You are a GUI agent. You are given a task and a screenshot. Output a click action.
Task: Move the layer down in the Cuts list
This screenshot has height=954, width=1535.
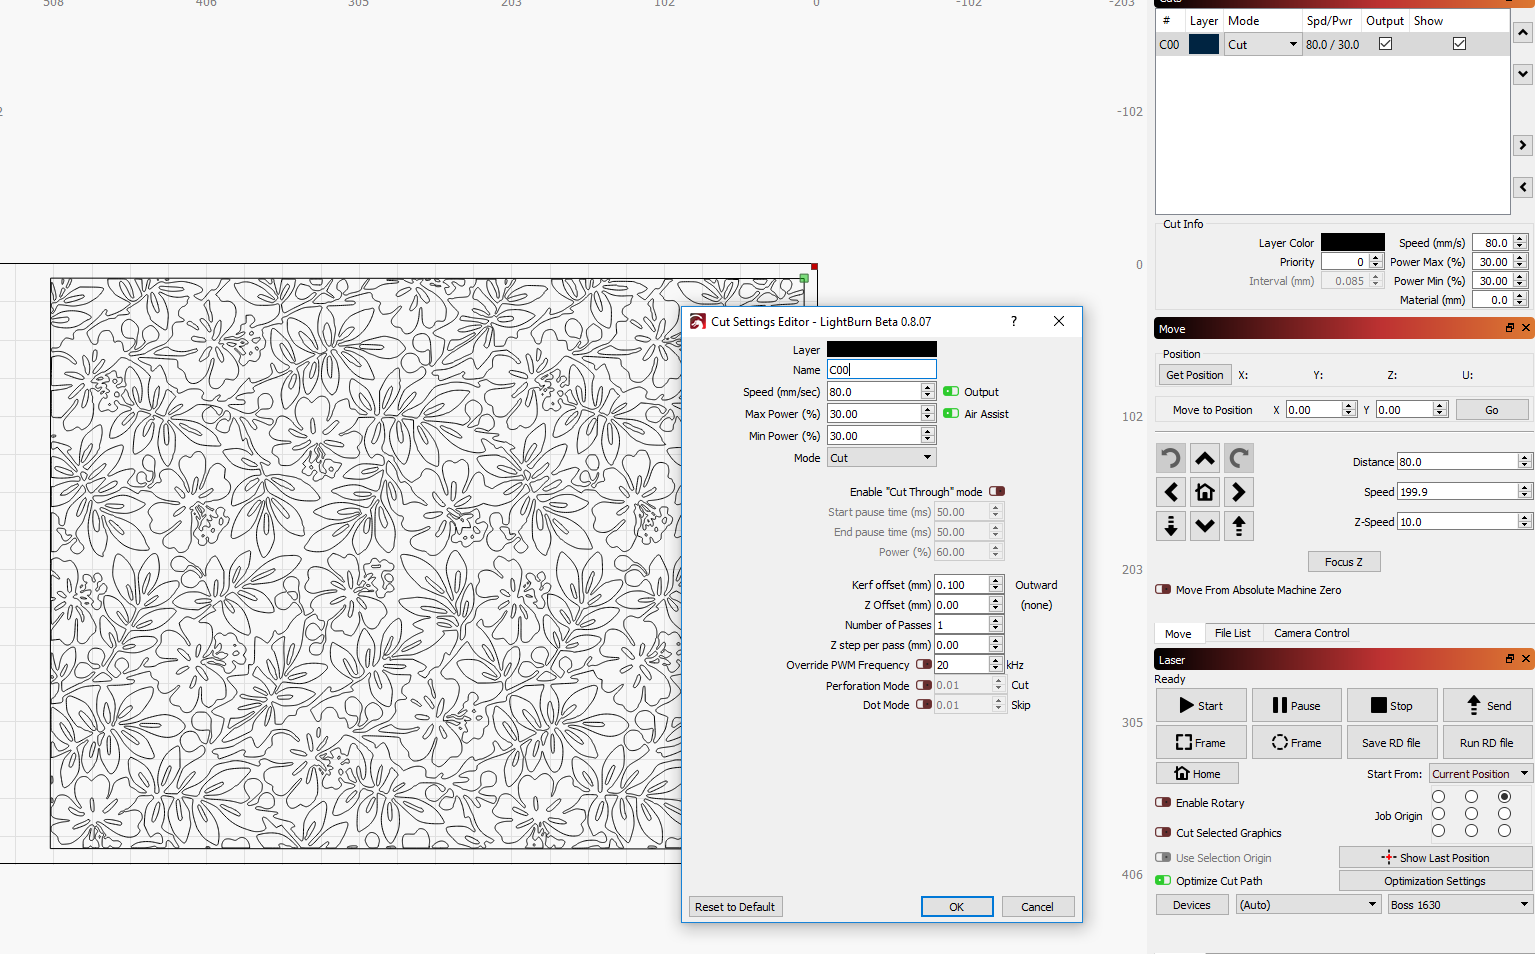point(1523,73)
